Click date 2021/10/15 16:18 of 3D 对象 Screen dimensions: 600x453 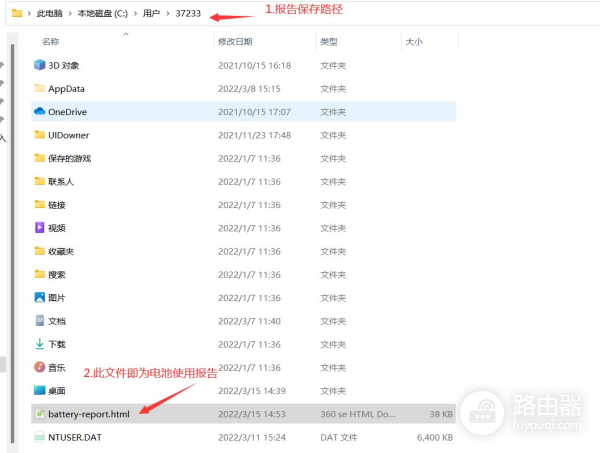254,65
